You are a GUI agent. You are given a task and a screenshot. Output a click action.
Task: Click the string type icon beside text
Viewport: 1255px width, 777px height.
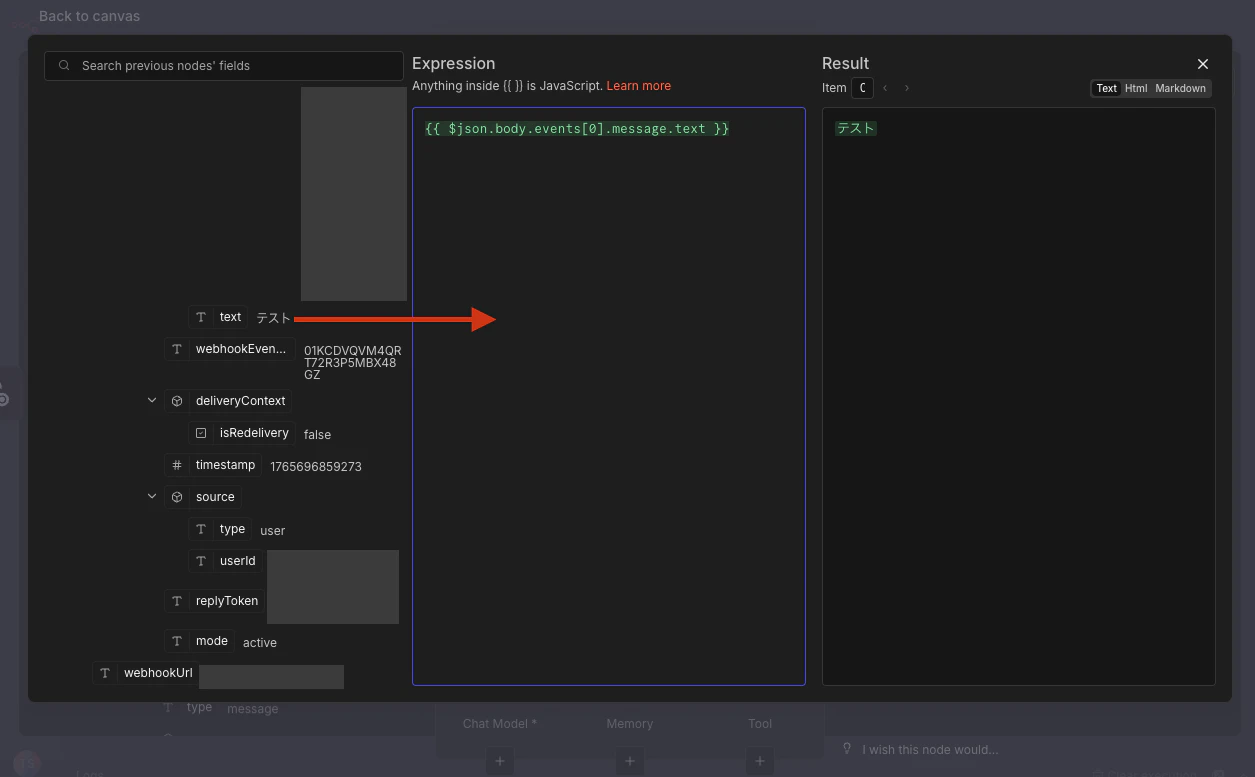pyautogui.click(x=201, y=317)
